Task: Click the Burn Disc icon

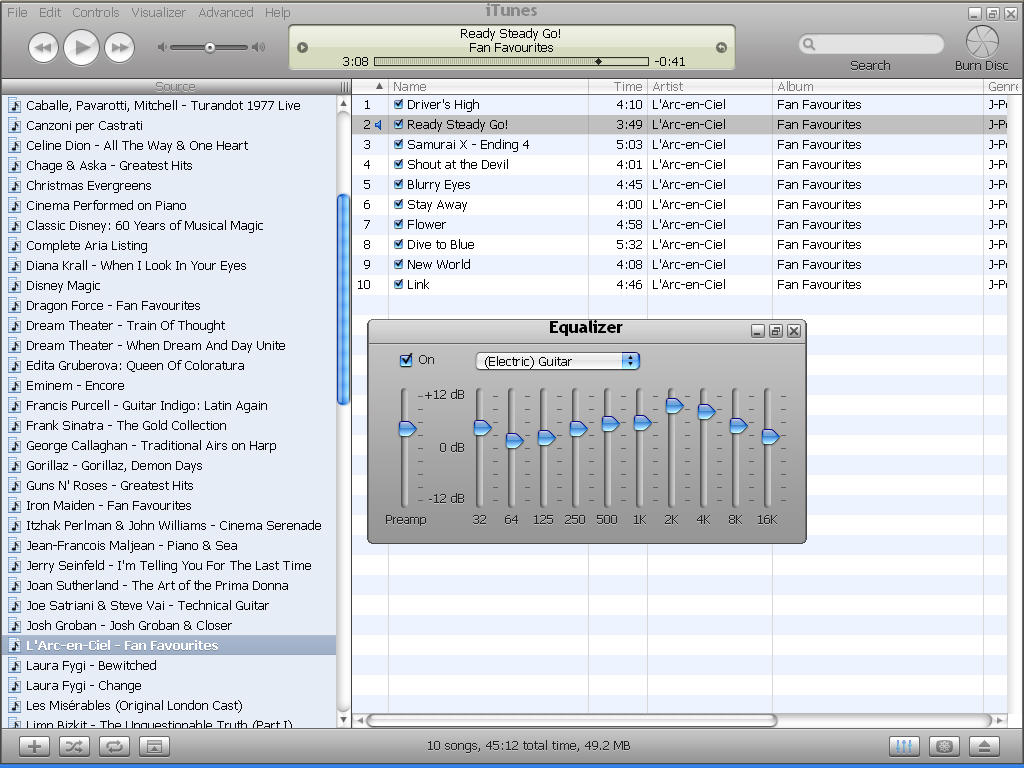Action: 982,42
